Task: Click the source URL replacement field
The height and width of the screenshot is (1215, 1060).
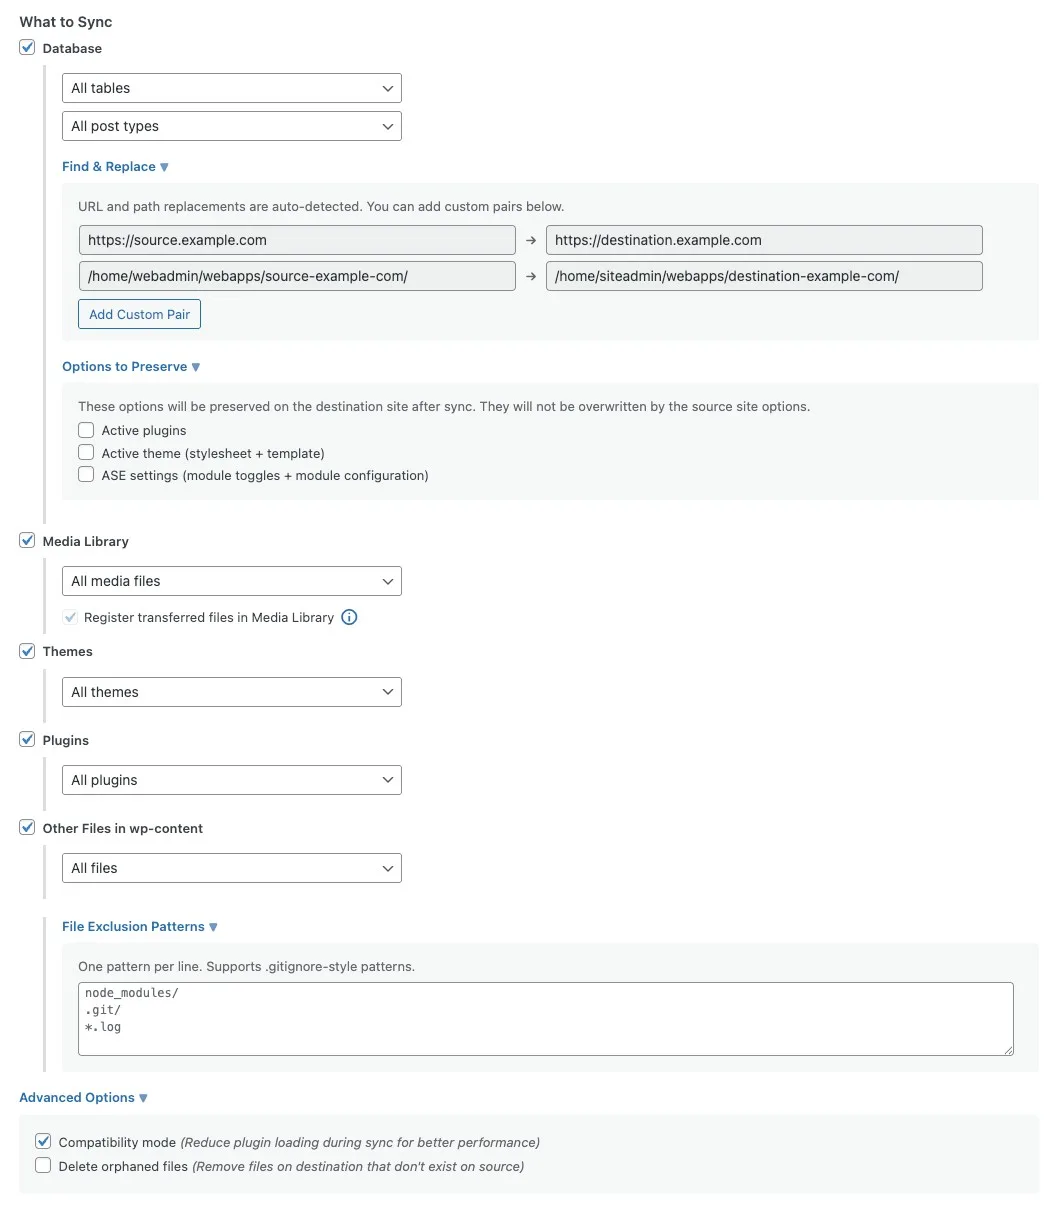Action: 297,240
